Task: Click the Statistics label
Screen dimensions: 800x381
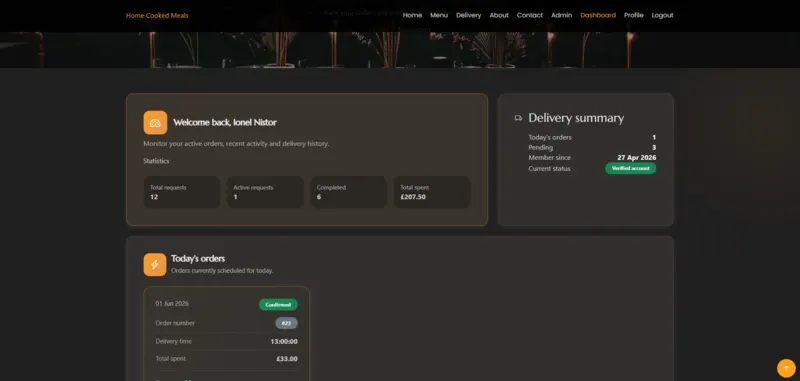Action: 156,161
